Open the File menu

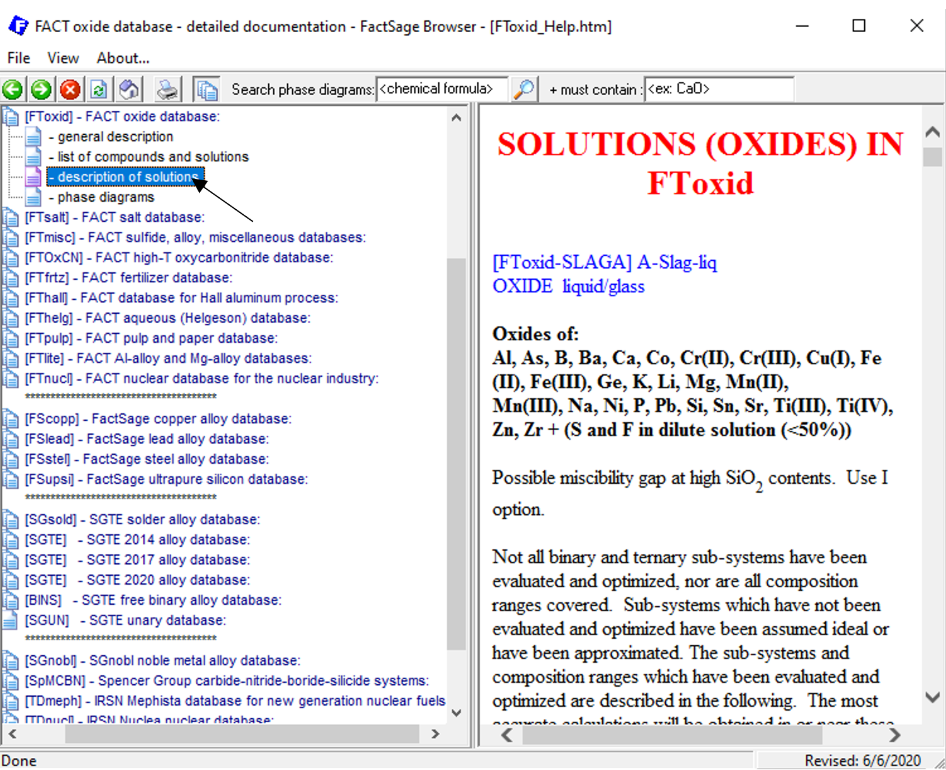[x=18, y=58]
